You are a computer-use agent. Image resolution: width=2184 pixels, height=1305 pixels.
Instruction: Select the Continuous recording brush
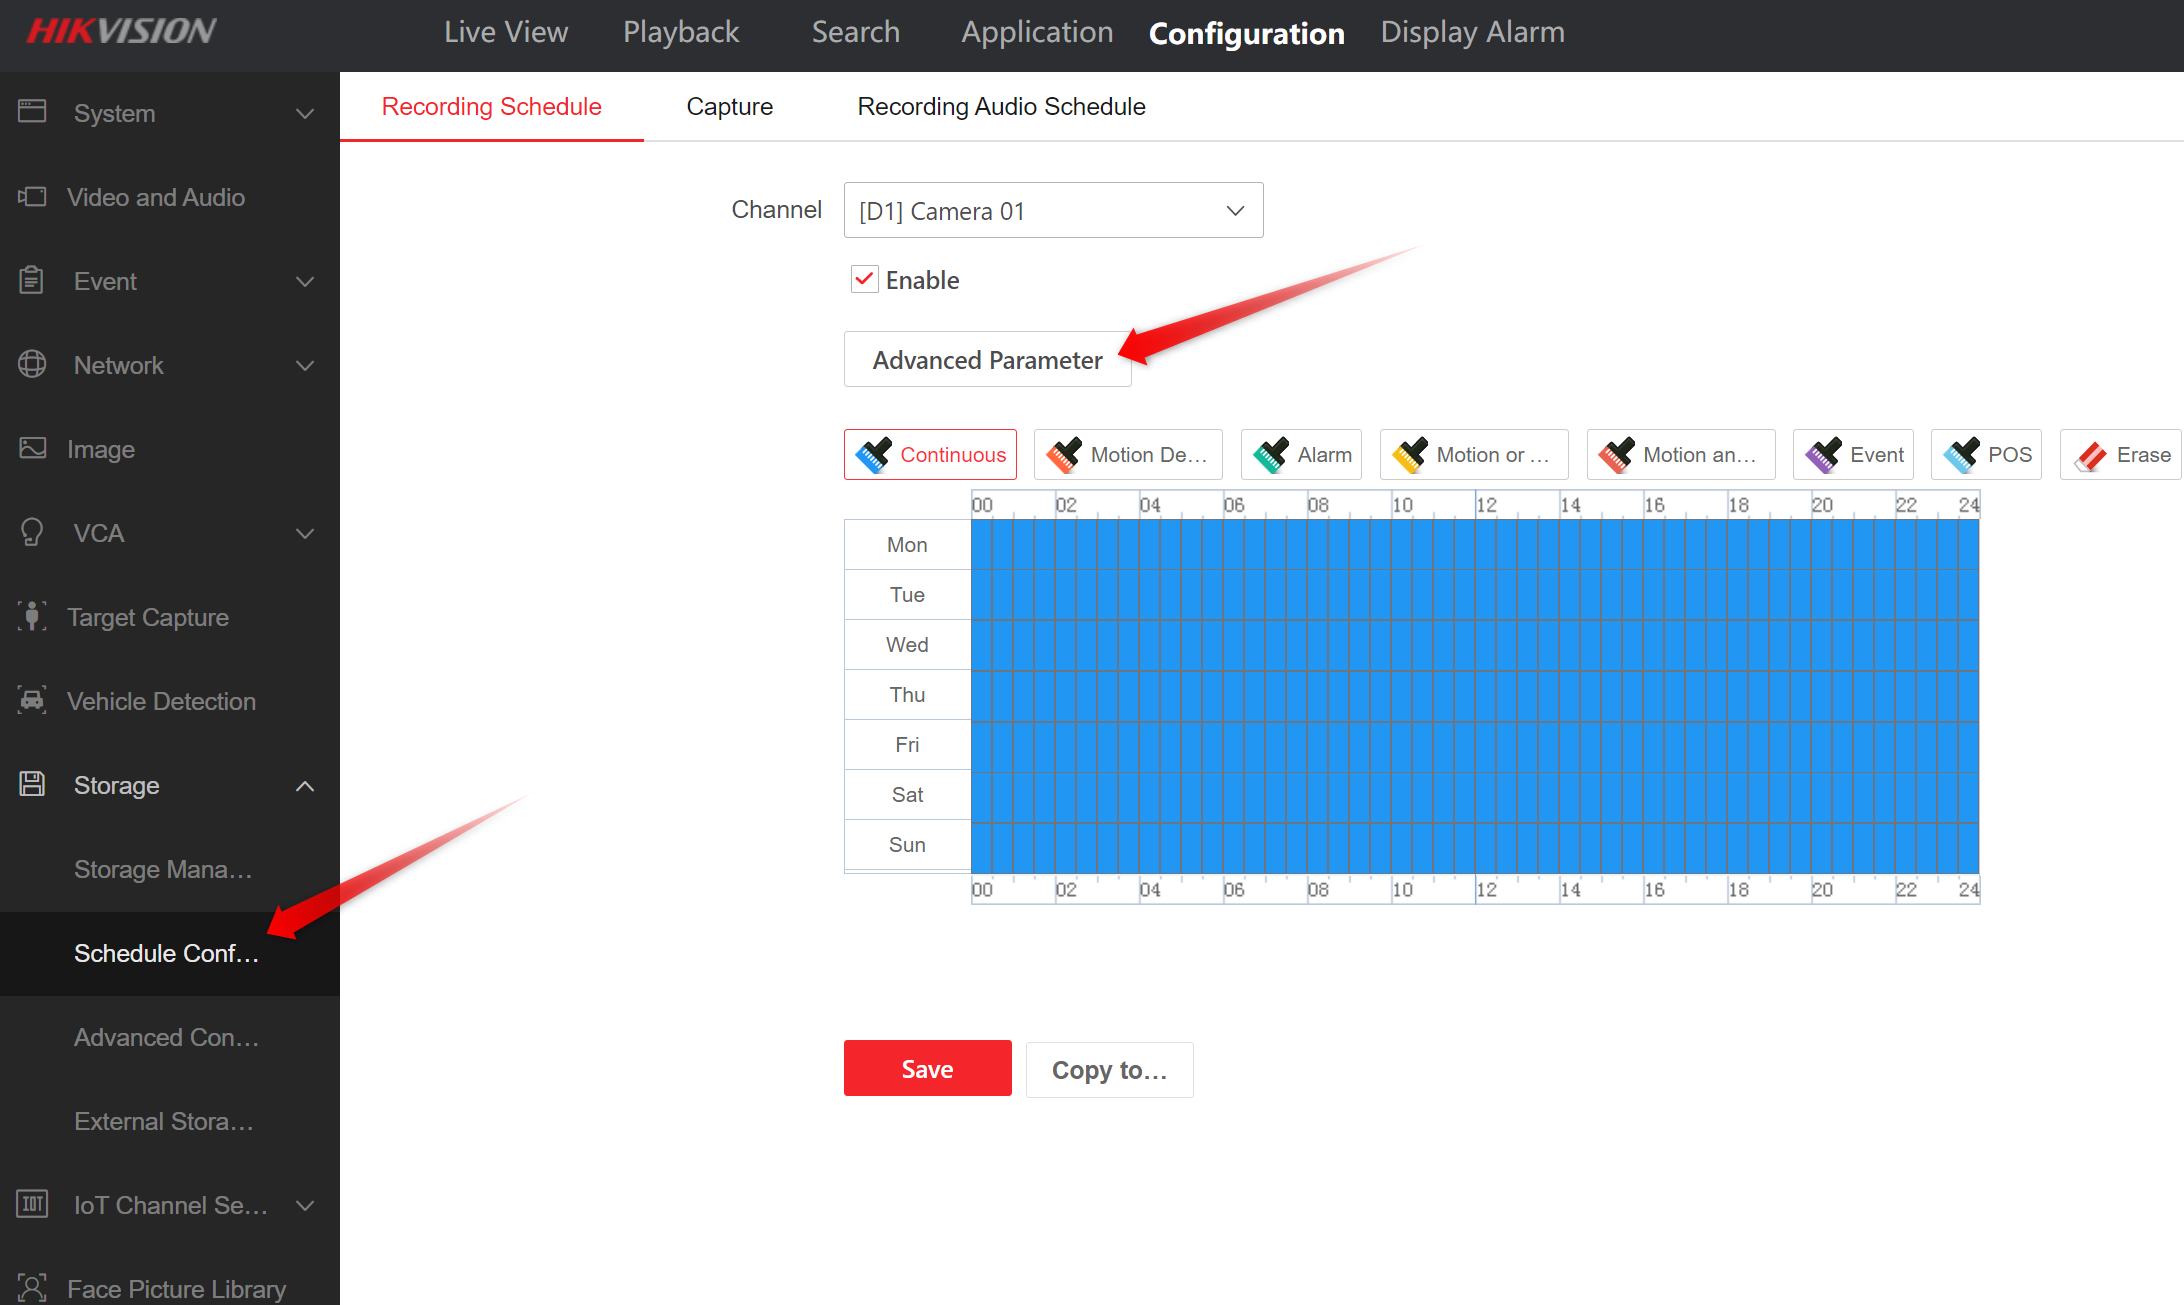coord(930,455)
